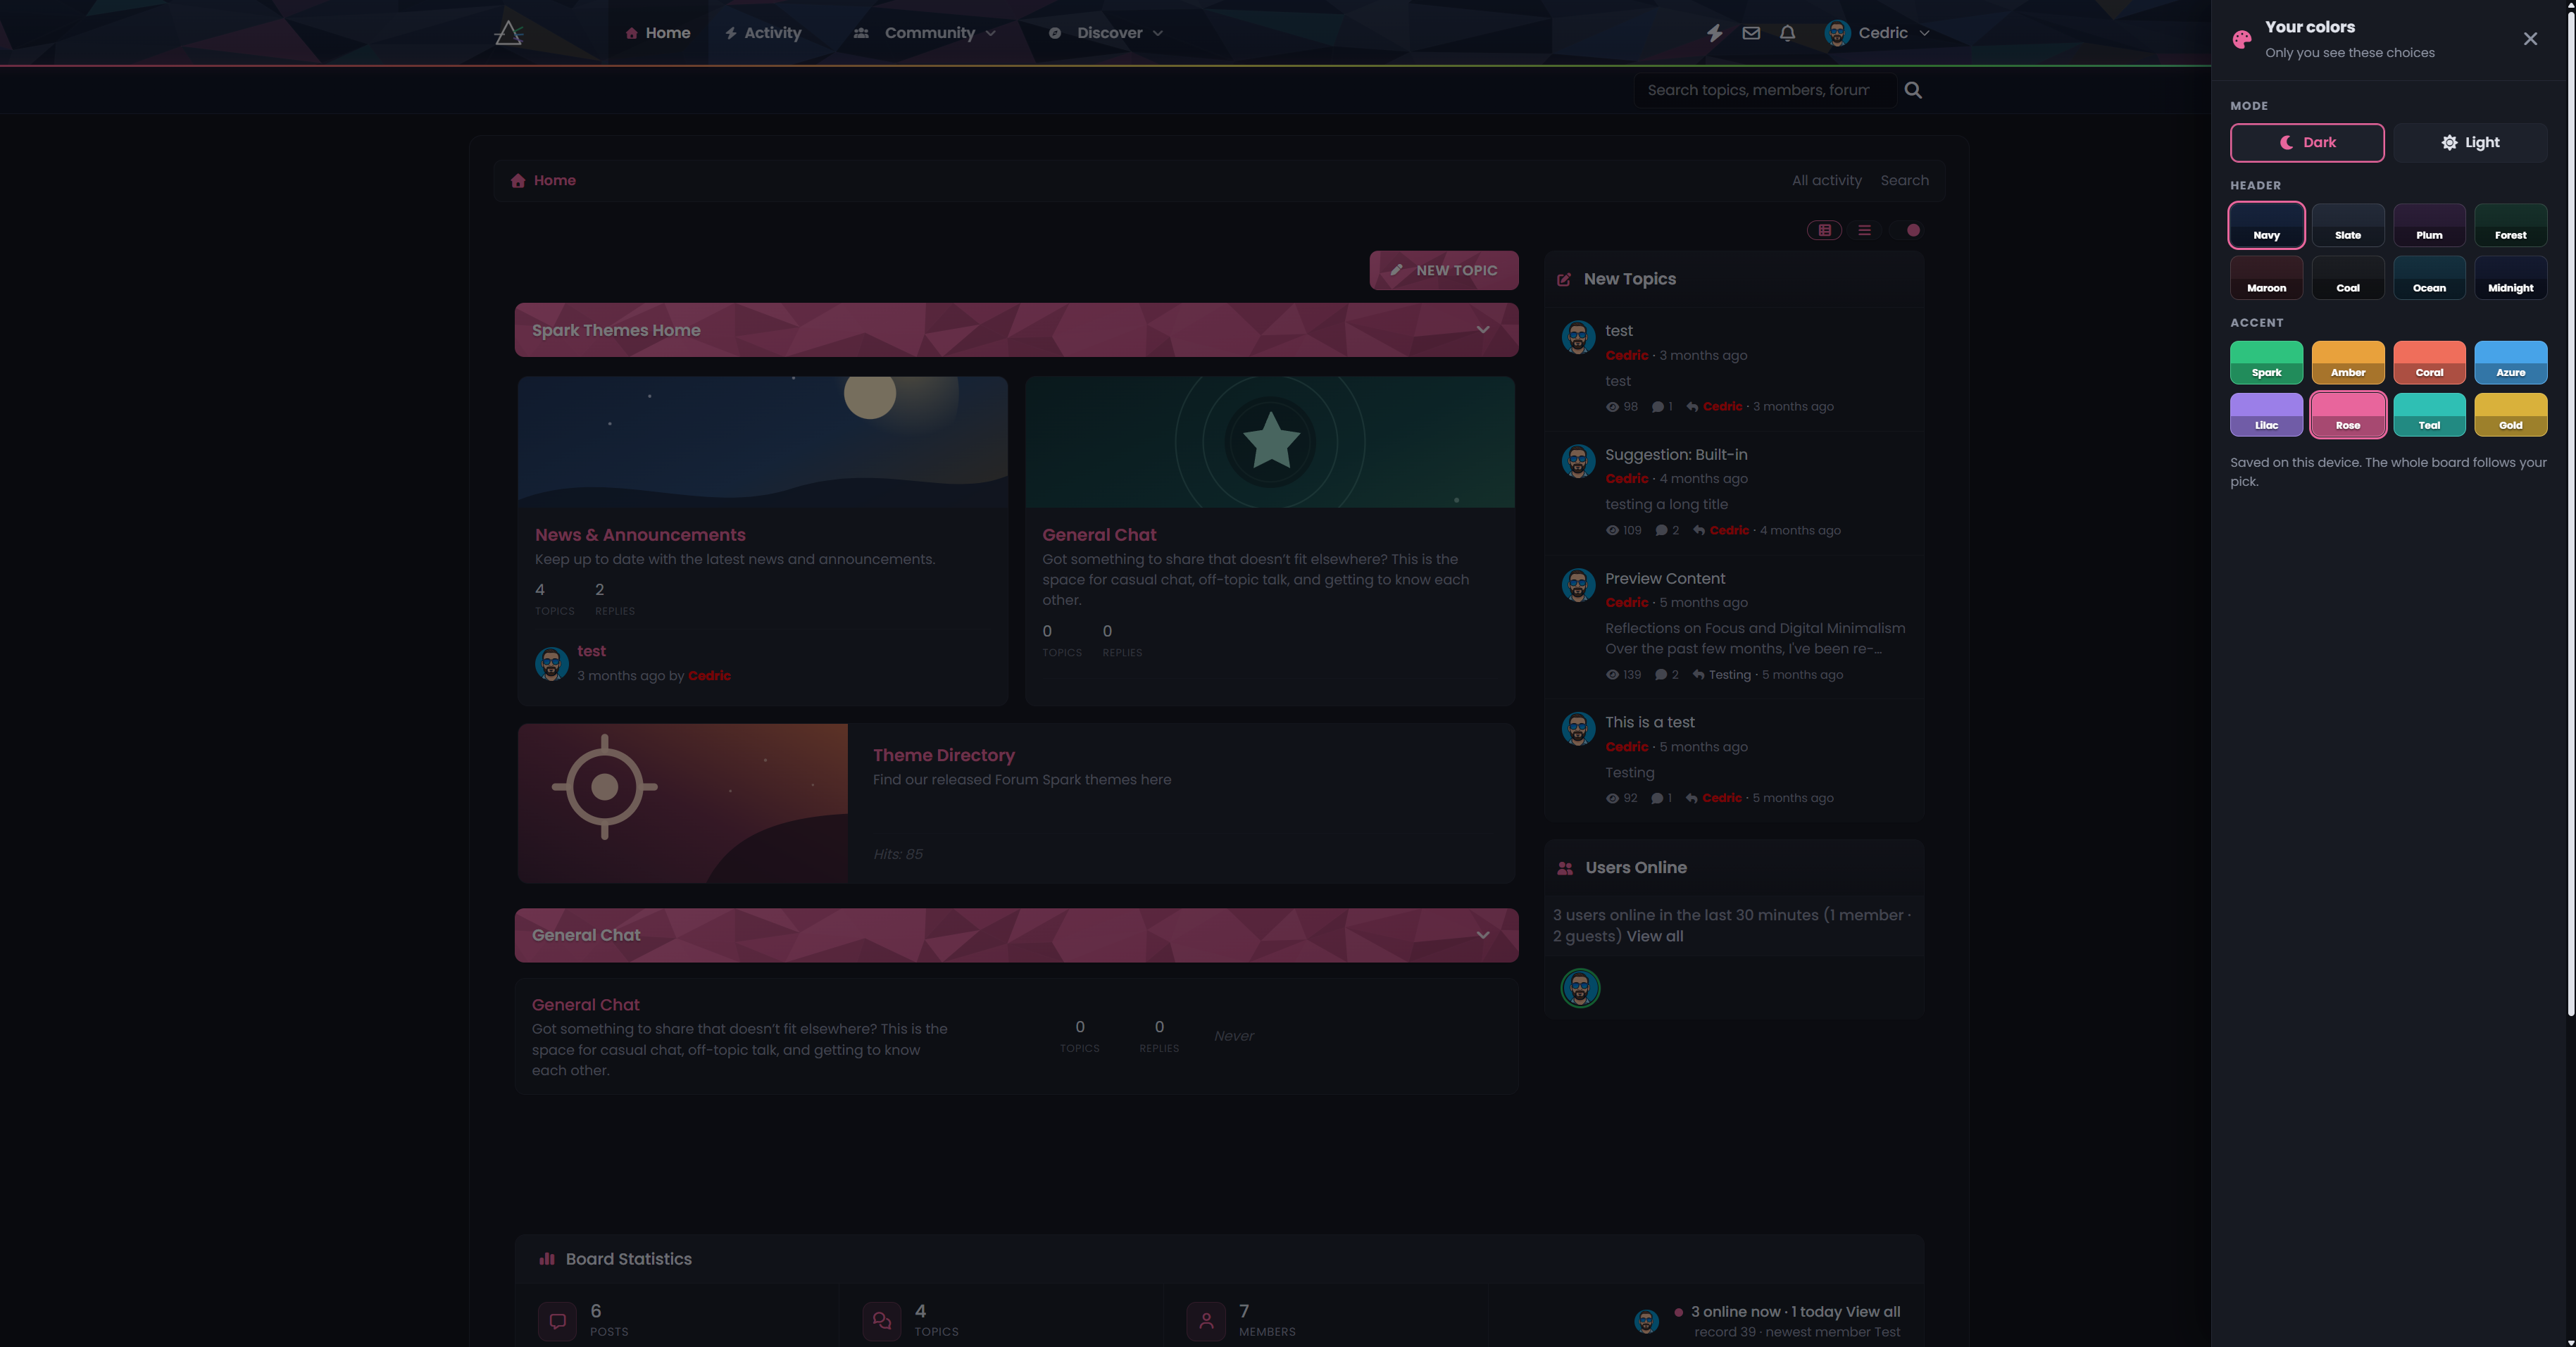2576x1347 pixels.
Task: Click the site logo triangle icon
Action: coord(509,33)
